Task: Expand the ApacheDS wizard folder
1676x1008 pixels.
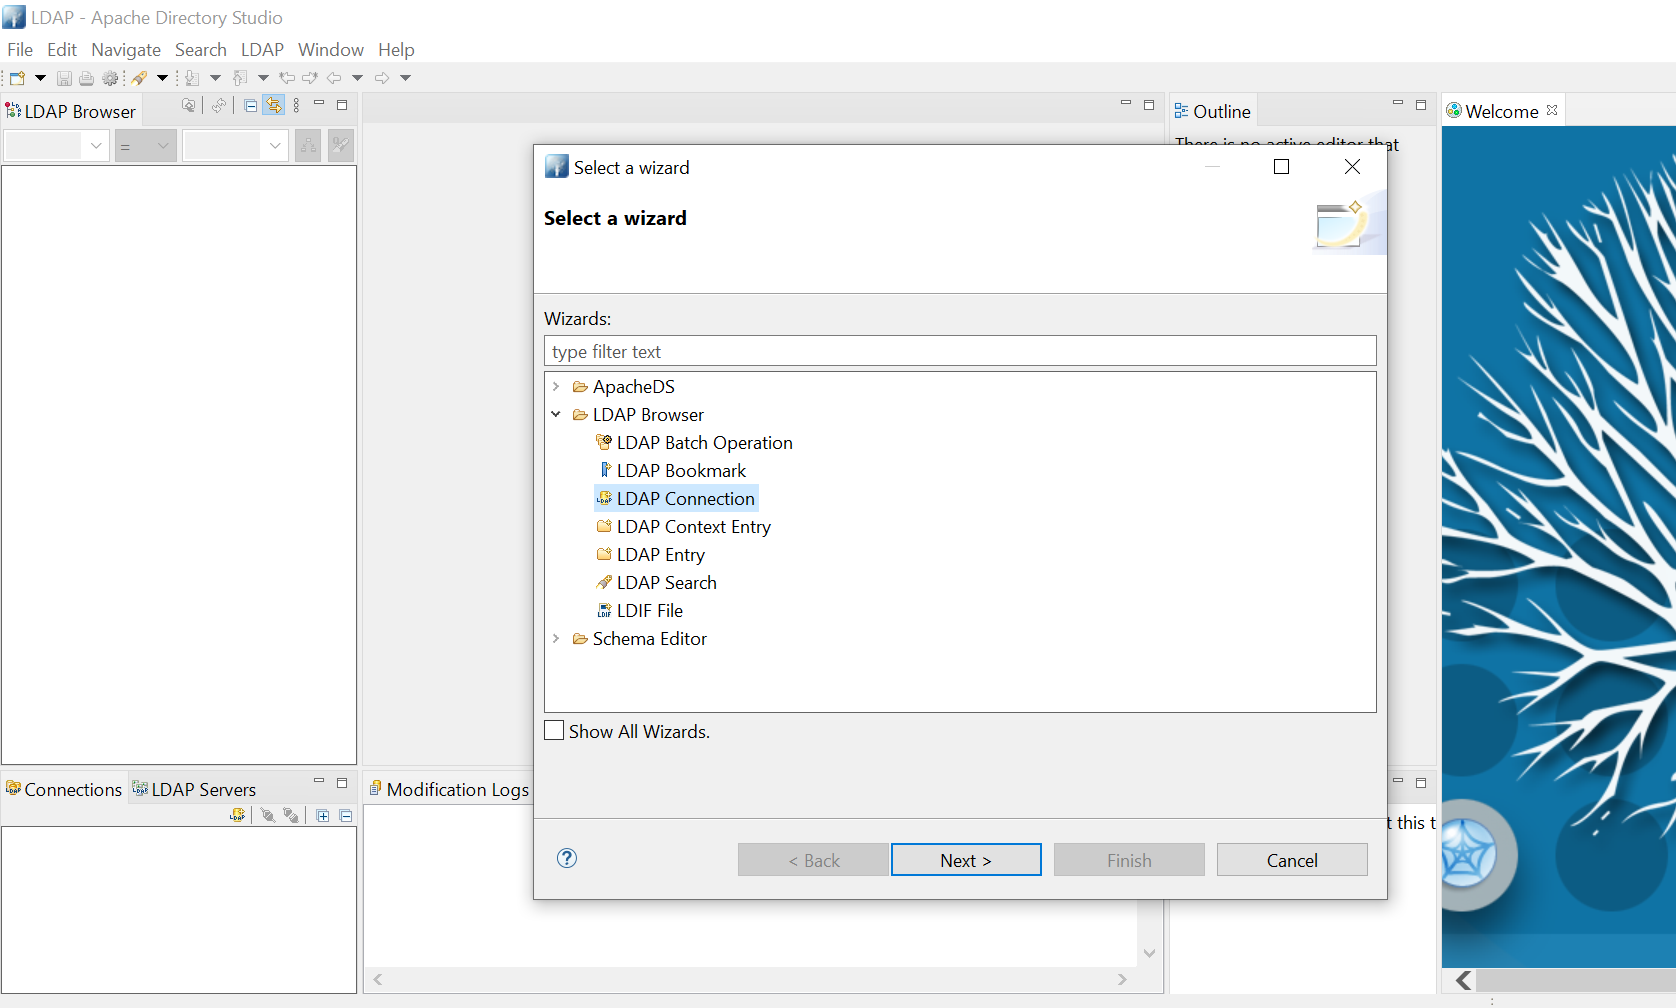Action: pos(556,387)
